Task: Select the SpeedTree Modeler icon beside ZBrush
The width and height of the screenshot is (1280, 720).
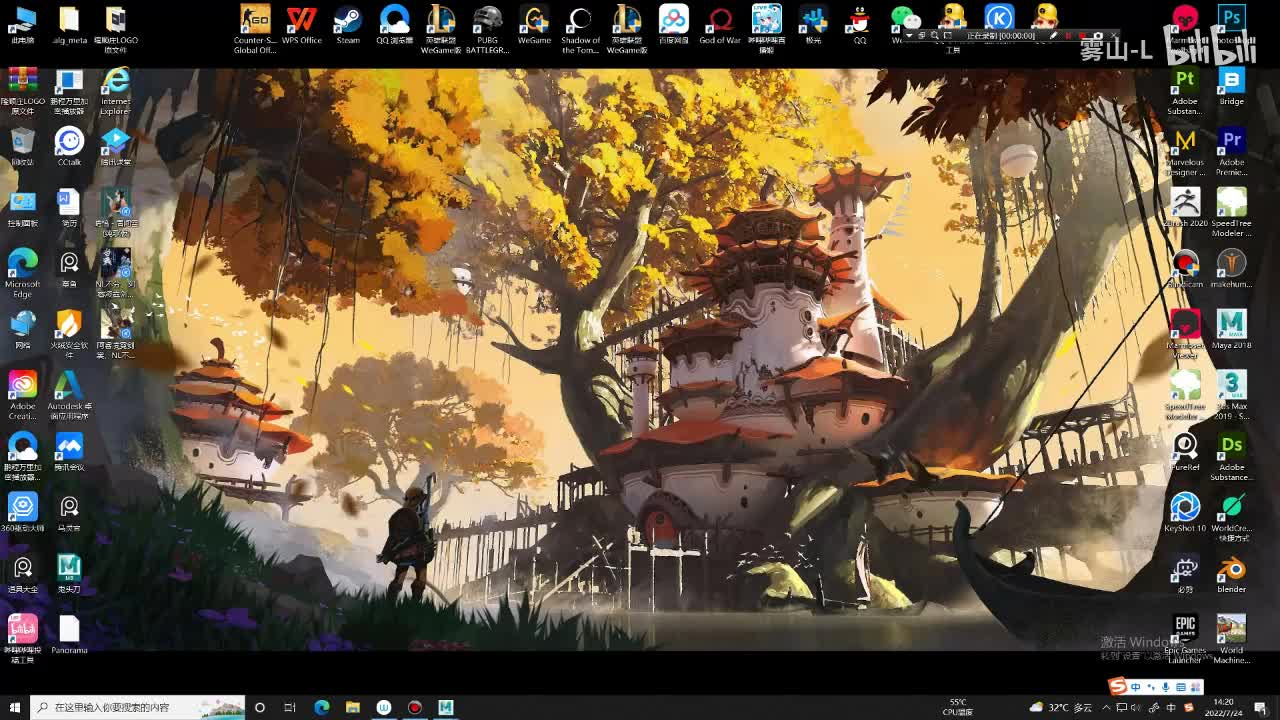Action: [1232, 202]
